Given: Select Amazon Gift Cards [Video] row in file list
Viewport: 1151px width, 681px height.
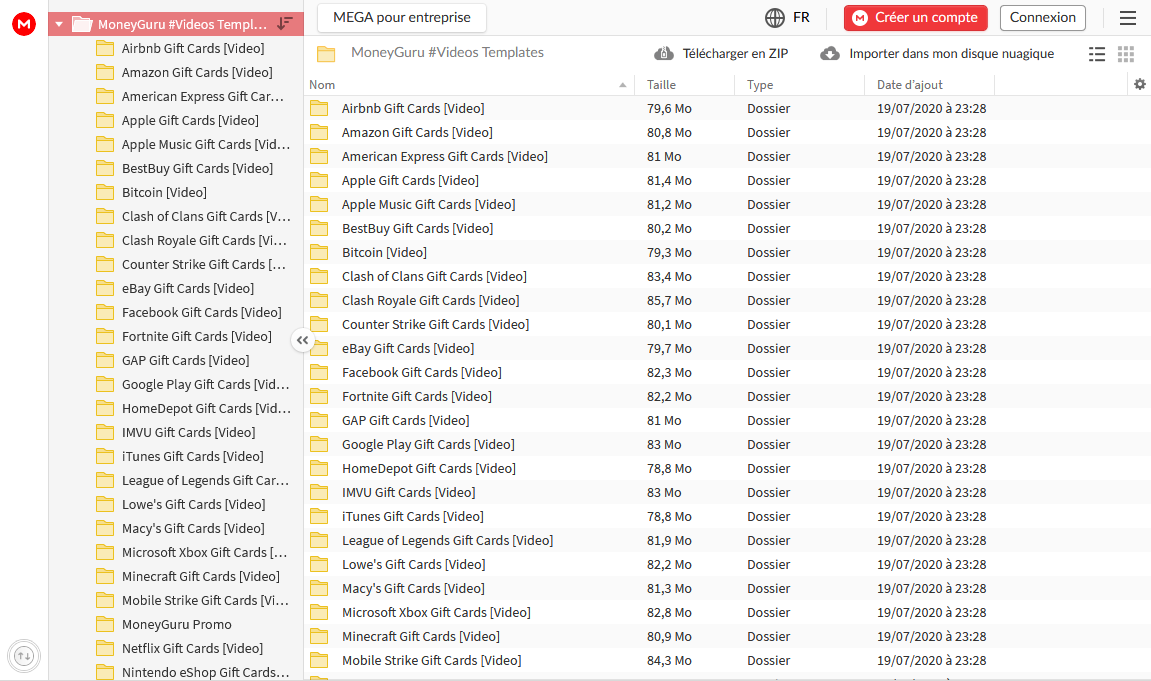Looking at the screenshot, I should (x=727, y=133).
